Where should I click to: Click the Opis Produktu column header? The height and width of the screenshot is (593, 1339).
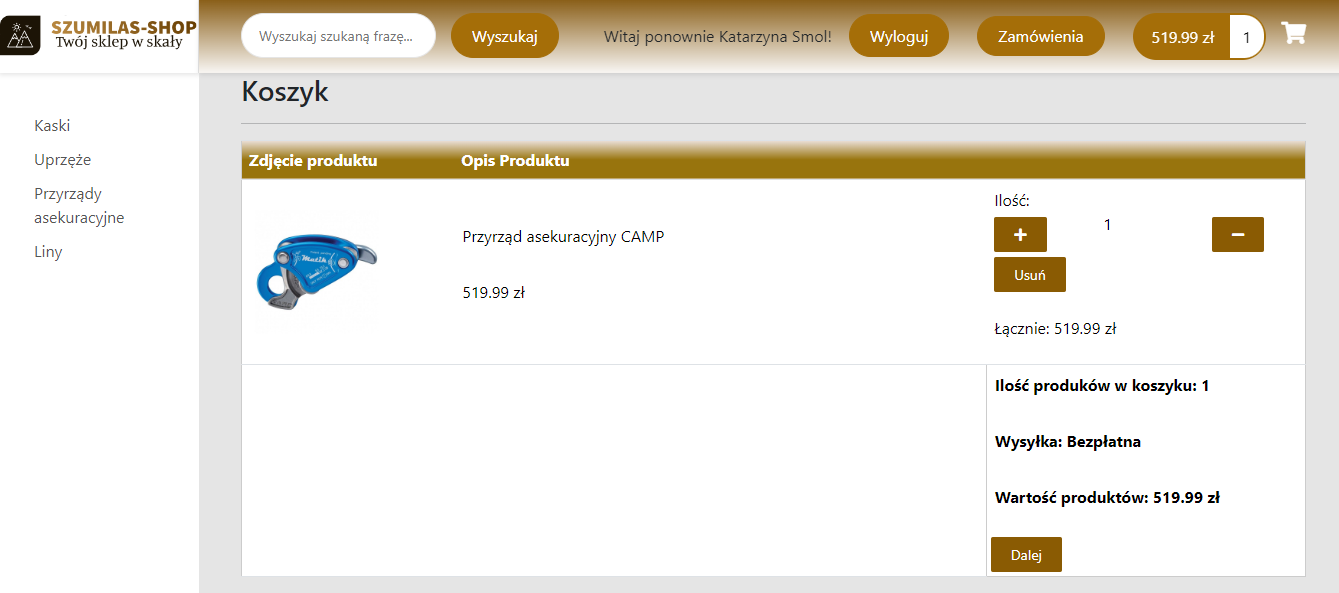tap(515, 161)
